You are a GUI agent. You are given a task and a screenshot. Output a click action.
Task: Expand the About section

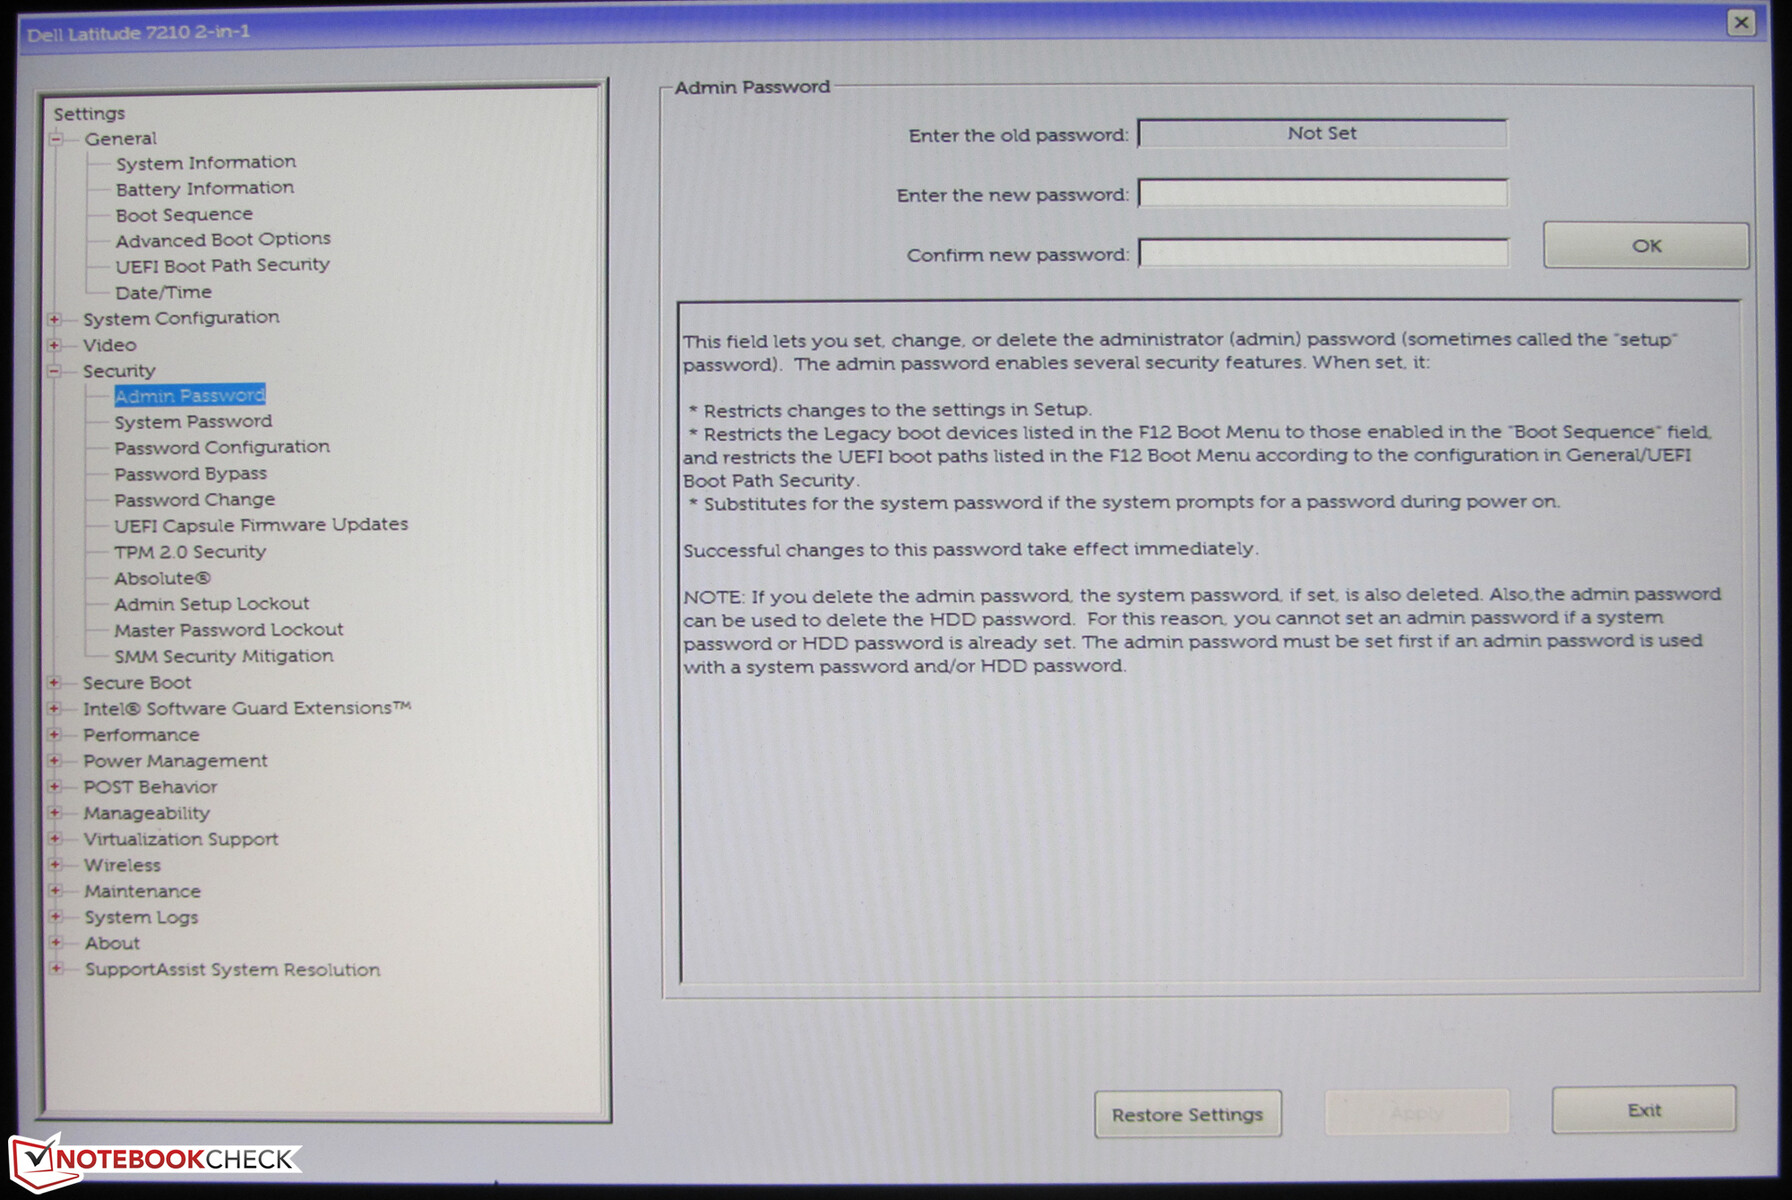click(x=56, y=942)
